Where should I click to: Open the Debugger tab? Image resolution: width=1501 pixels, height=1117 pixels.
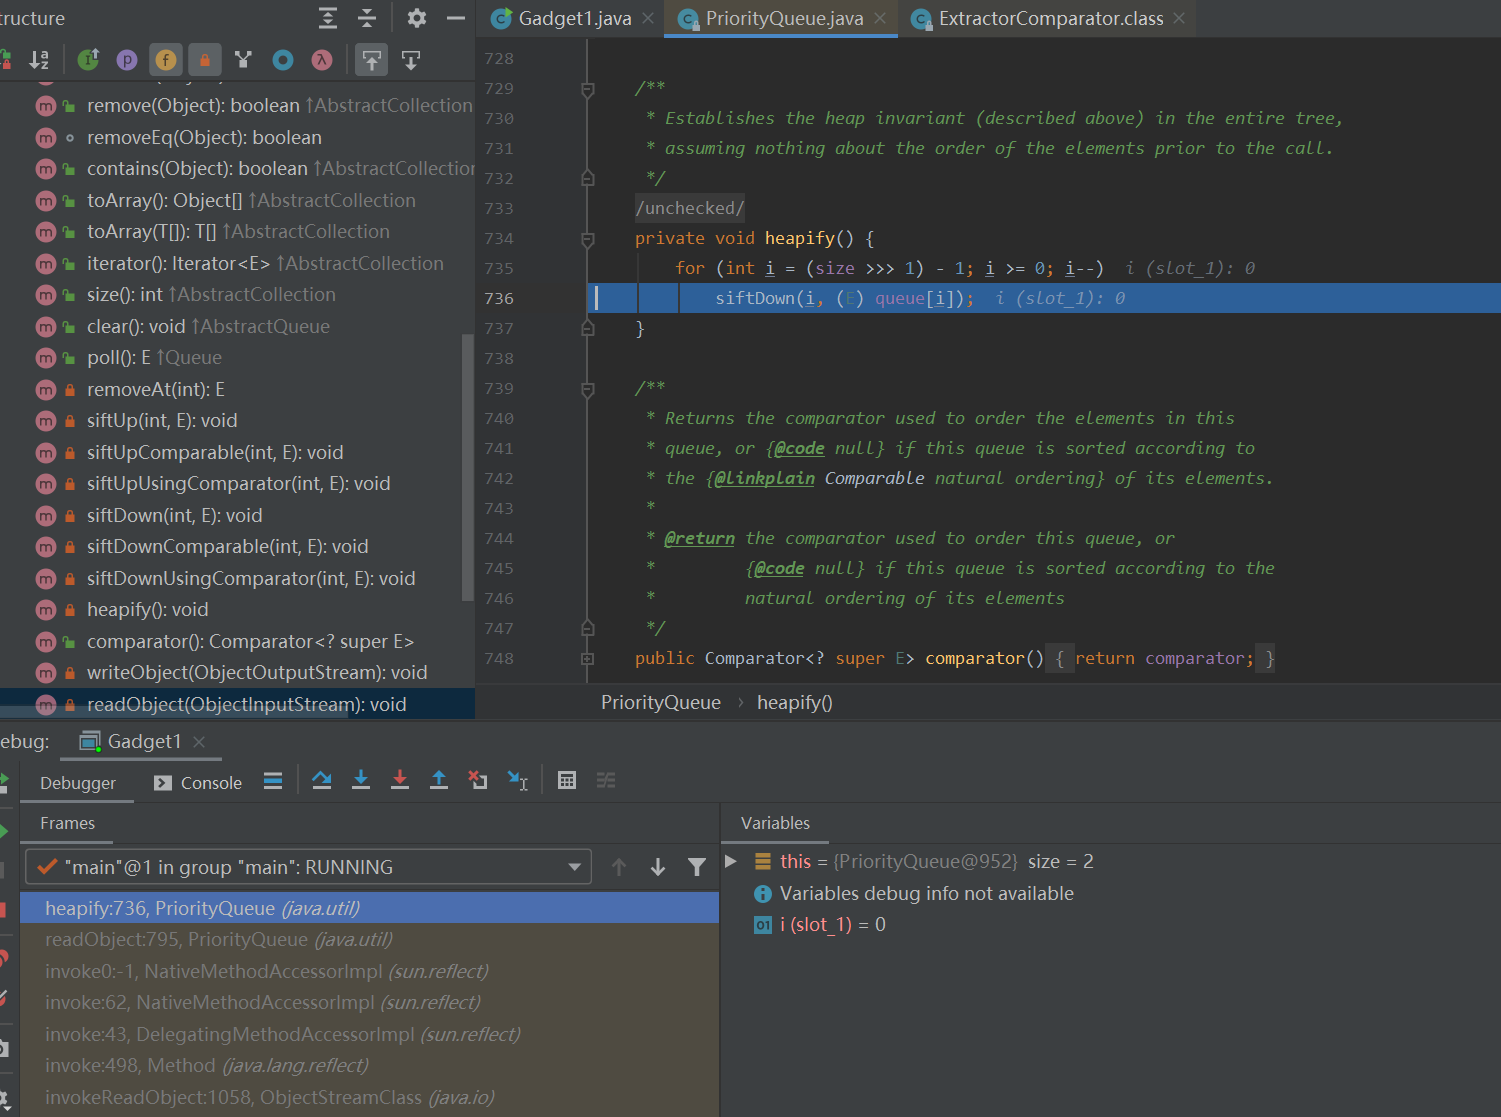[78, 783]
